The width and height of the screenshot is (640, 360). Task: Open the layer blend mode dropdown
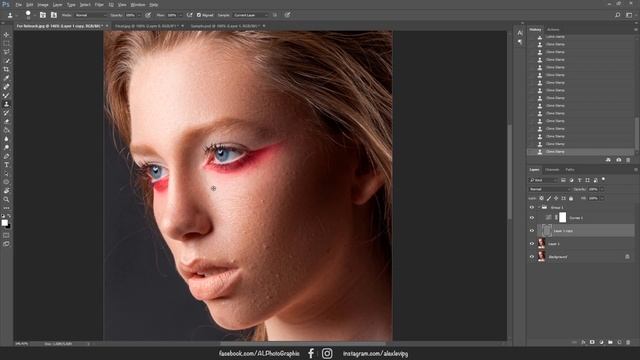(x=549, y=189)
